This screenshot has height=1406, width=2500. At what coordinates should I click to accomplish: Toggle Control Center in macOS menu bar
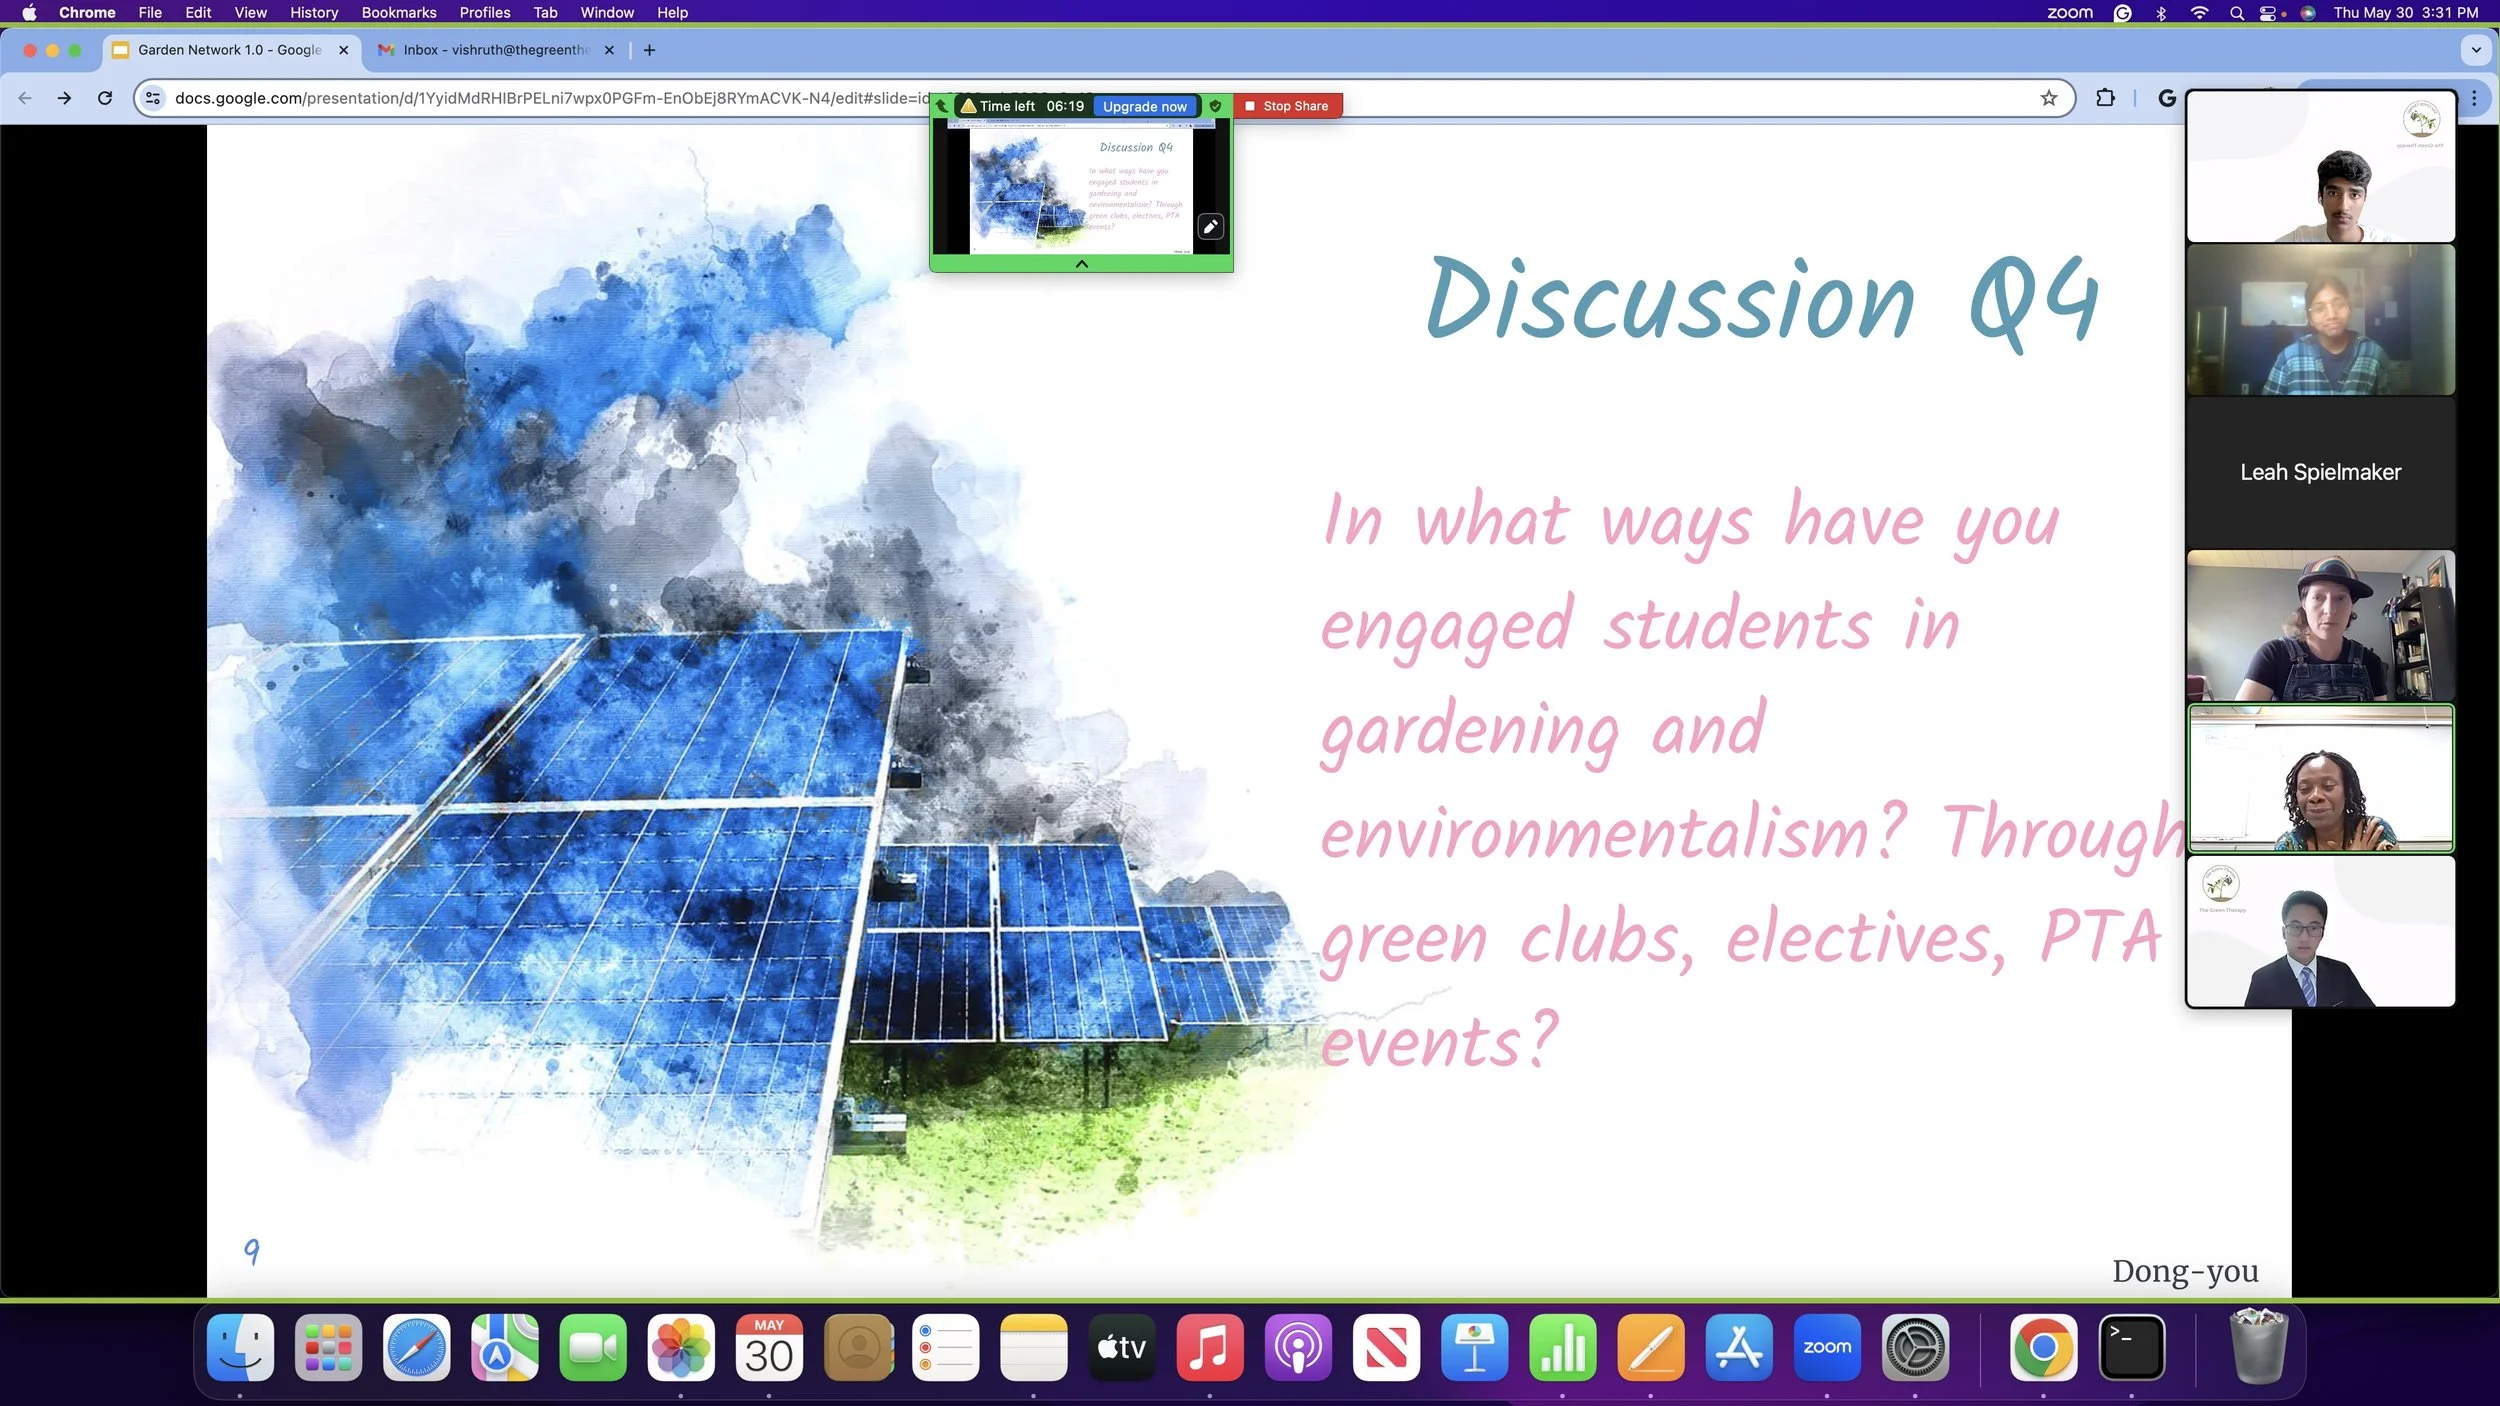click(2268, 13)
